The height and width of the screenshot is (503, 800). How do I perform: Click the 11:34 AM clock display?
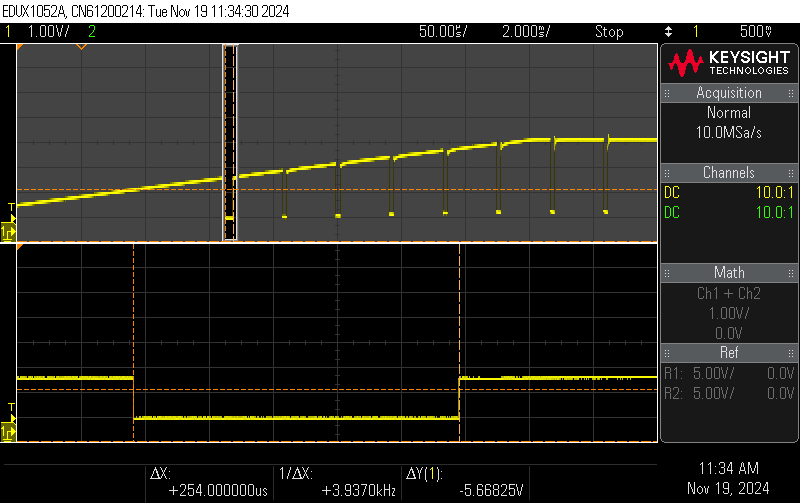click(x=729, y=469)
